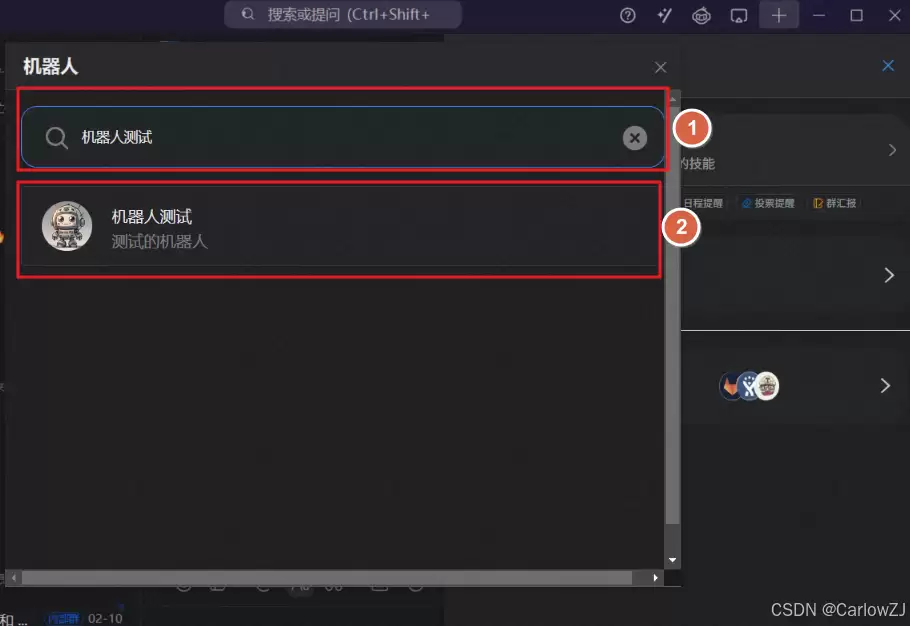Click the global search bar at top

coord(343,15)
